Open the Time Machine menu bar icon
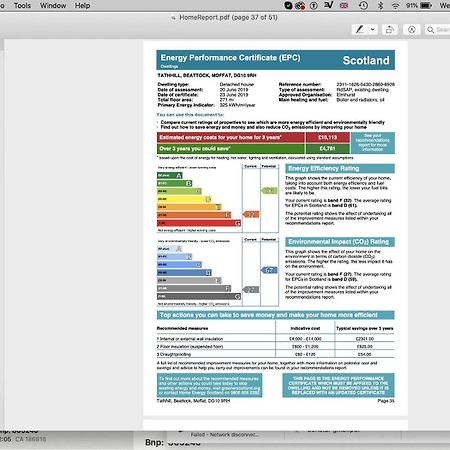 (x=363, y=5)
